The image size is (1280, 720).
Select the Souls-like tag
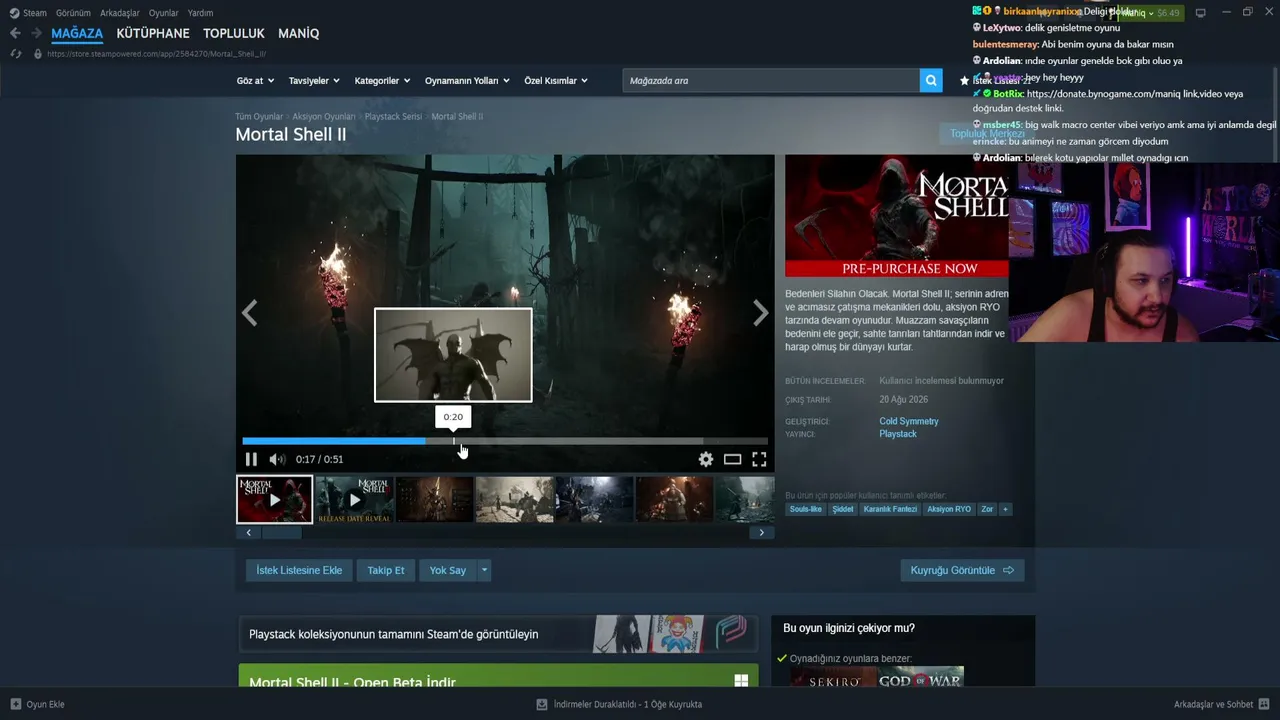pyautogui.click(x=805, y=509)
